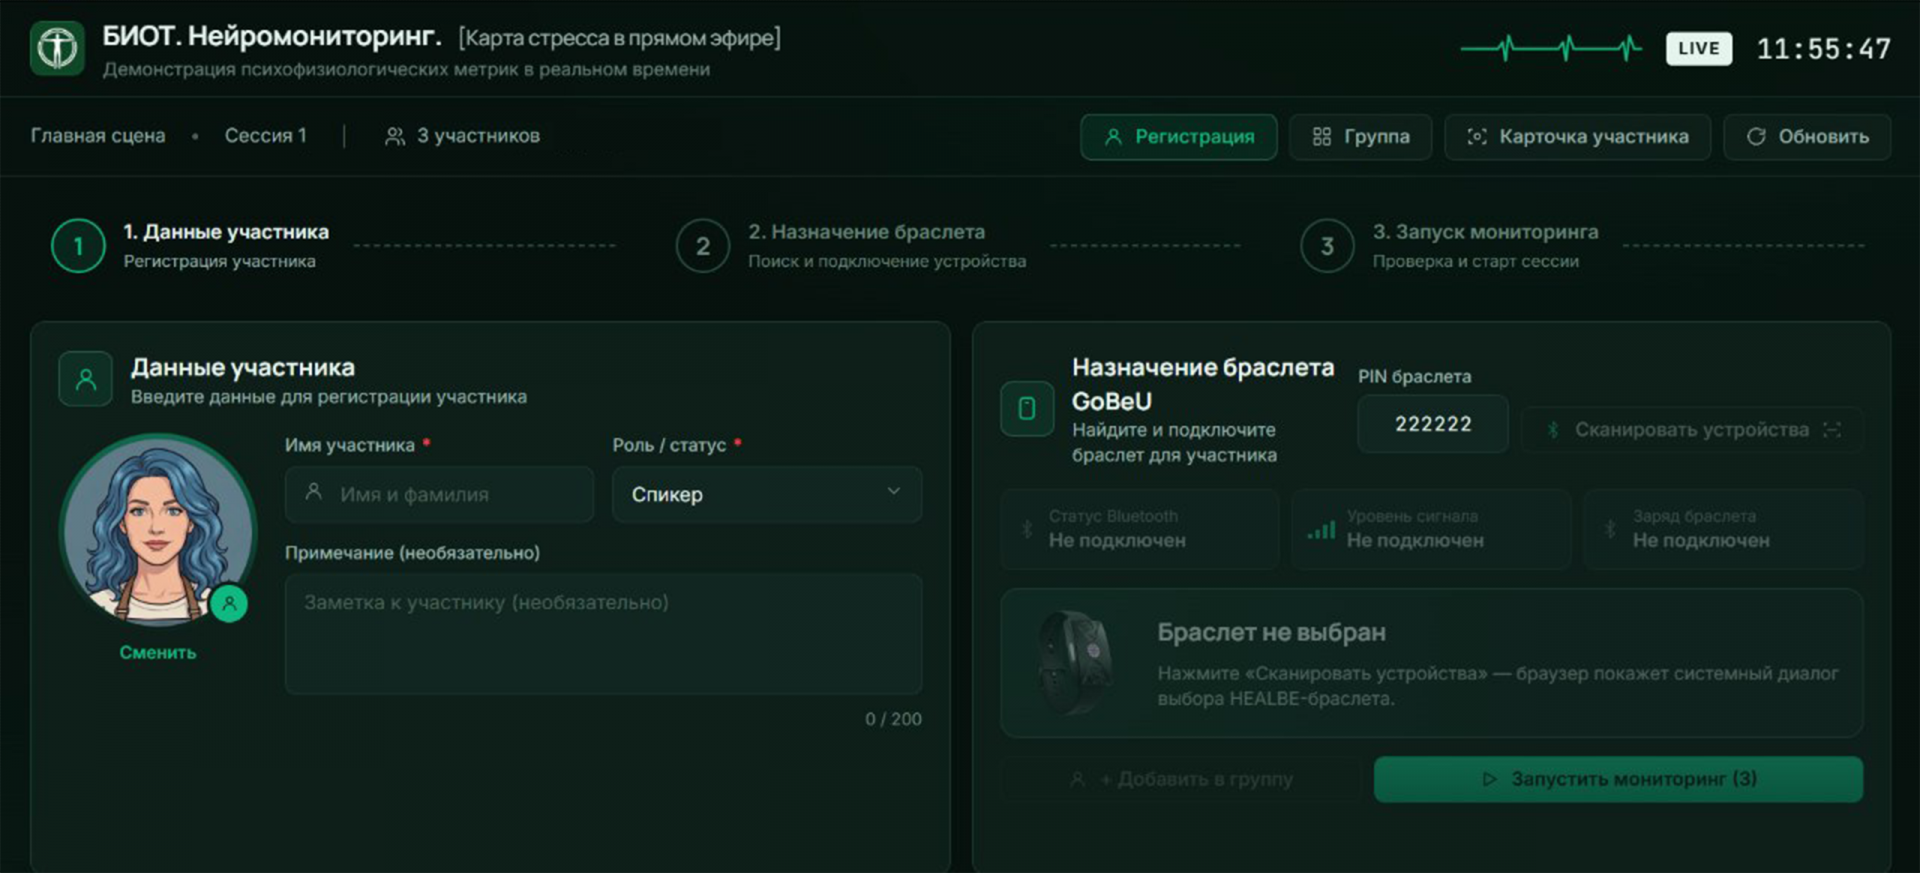Viewport: 1920px width, 873px height.
Task: Click the PIN браслета field showing 222222
Action: (1433, 424)
